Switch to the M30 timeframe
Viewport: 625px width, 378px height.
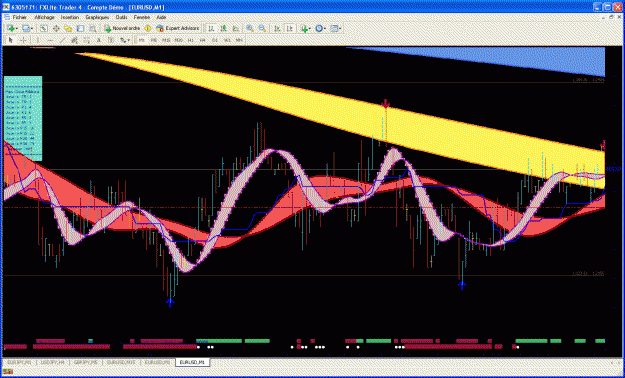coord(179,40)
